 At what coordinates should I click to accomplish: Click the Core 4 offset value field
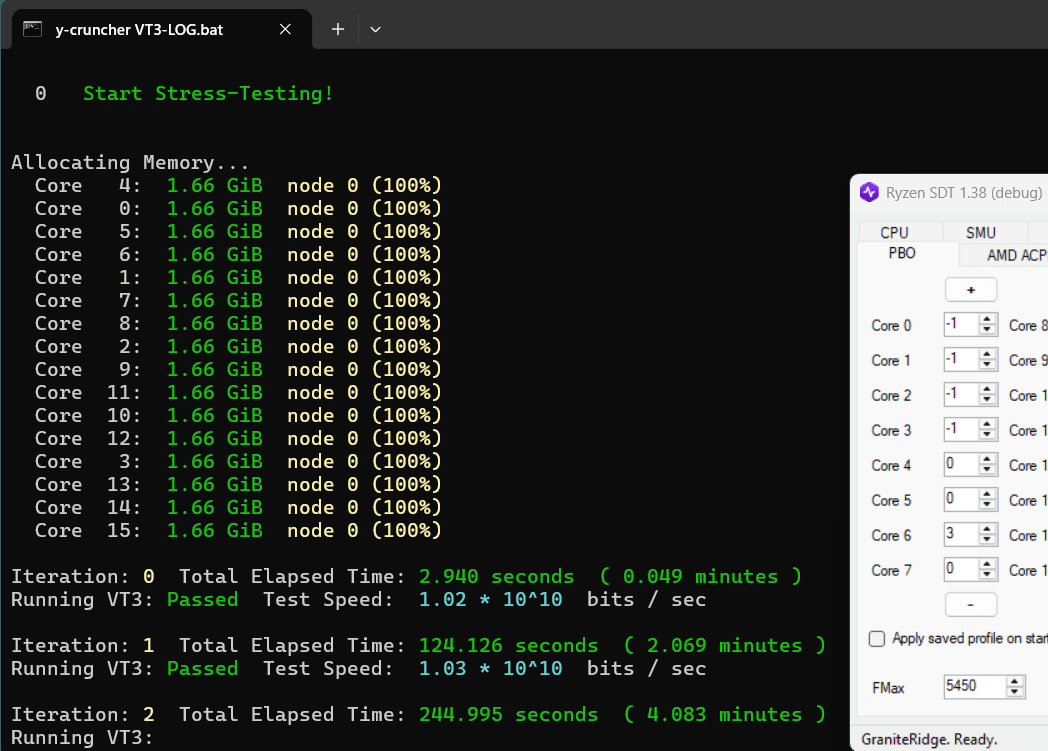[x=962, y=464]
